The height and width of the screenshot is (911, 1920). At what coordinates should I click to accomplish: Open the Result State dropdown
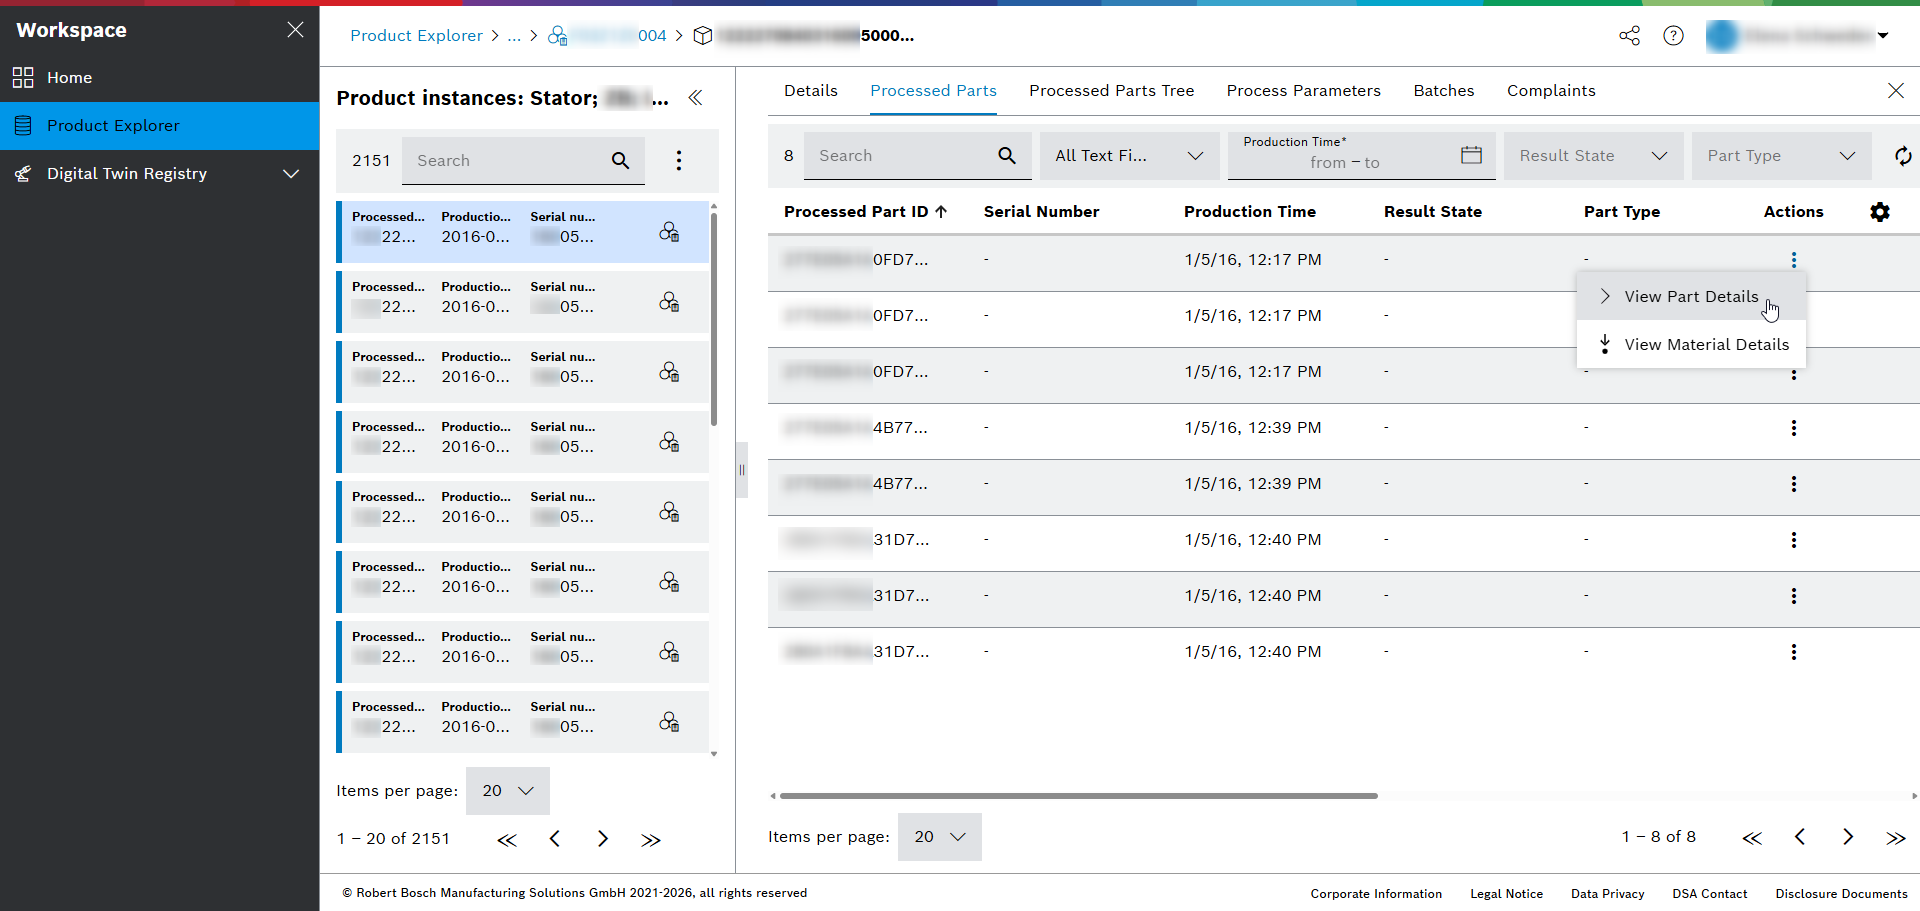click(1594, 156)
